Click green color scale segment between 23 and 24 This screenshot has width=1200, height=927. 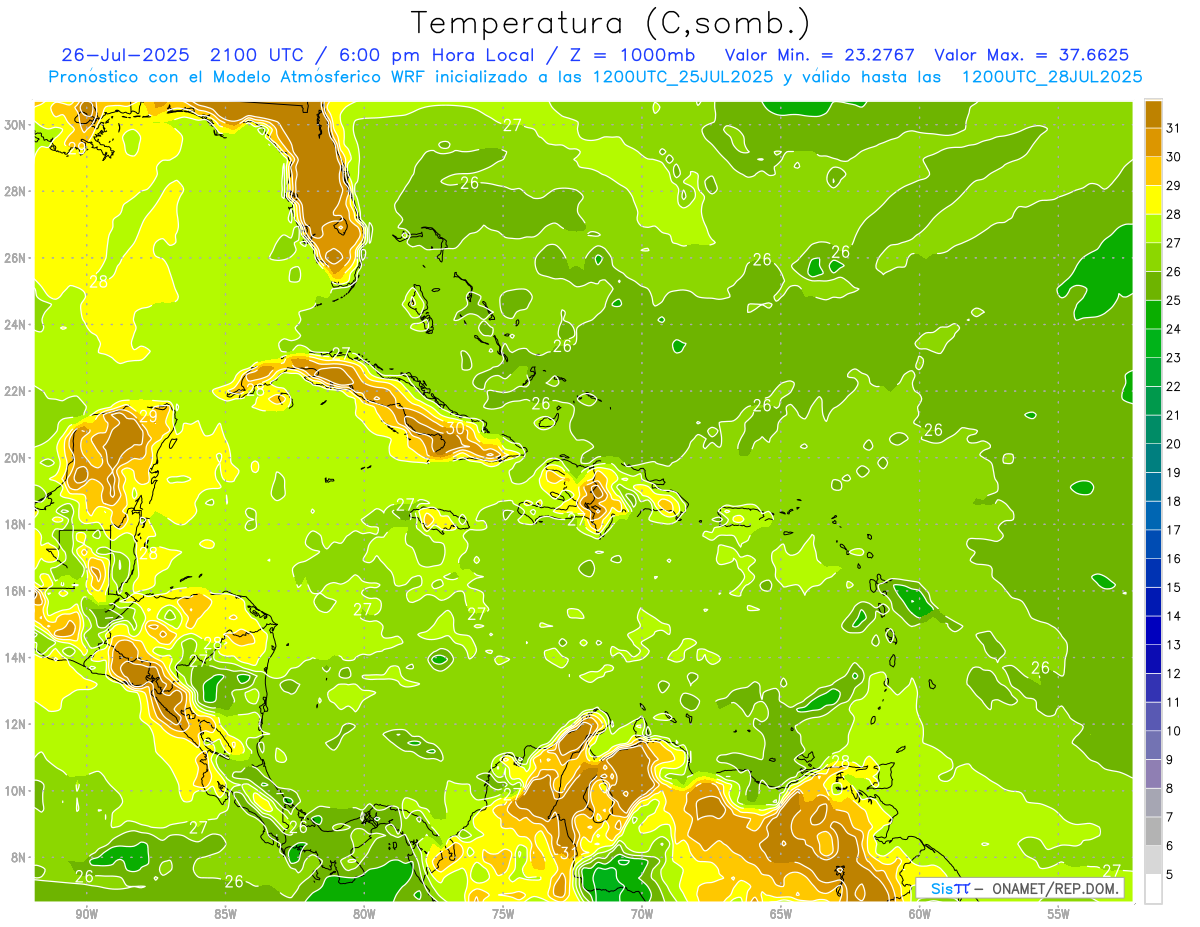1154,343
